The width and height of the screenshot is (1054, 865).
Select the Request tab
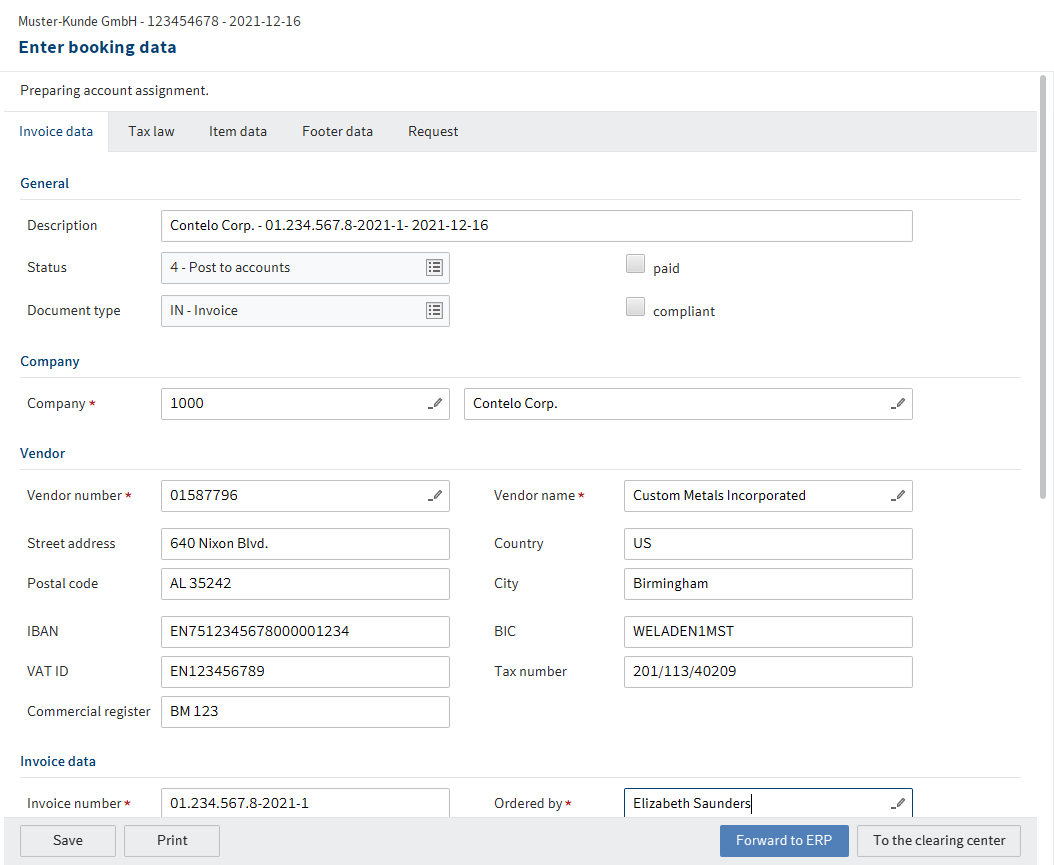[433, 131]
